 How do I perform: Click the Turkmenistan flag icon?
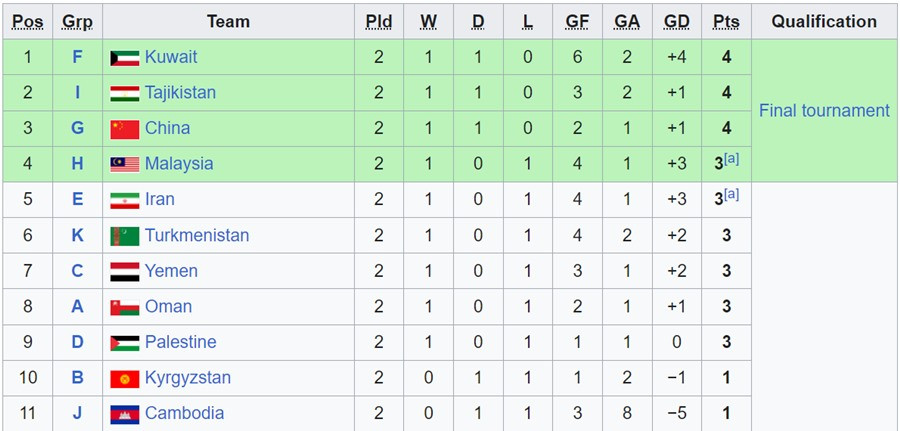(x=124, y=236)
